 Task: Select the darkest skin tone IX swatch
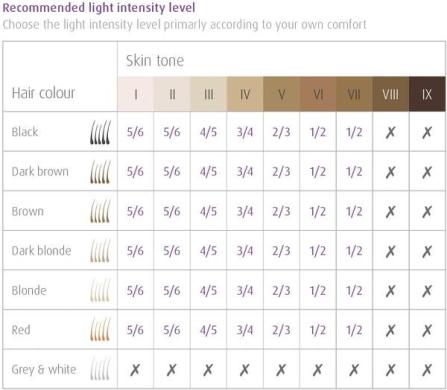(x=427, y=94)
